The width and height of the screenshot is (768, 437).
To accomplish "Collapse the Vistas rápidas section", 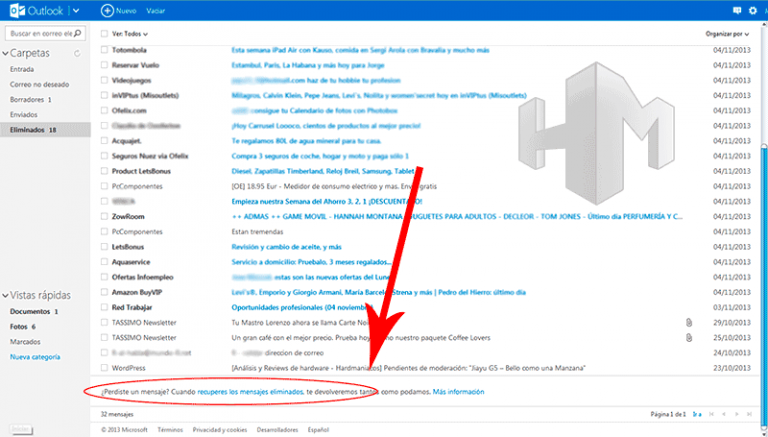I will 5,295.
